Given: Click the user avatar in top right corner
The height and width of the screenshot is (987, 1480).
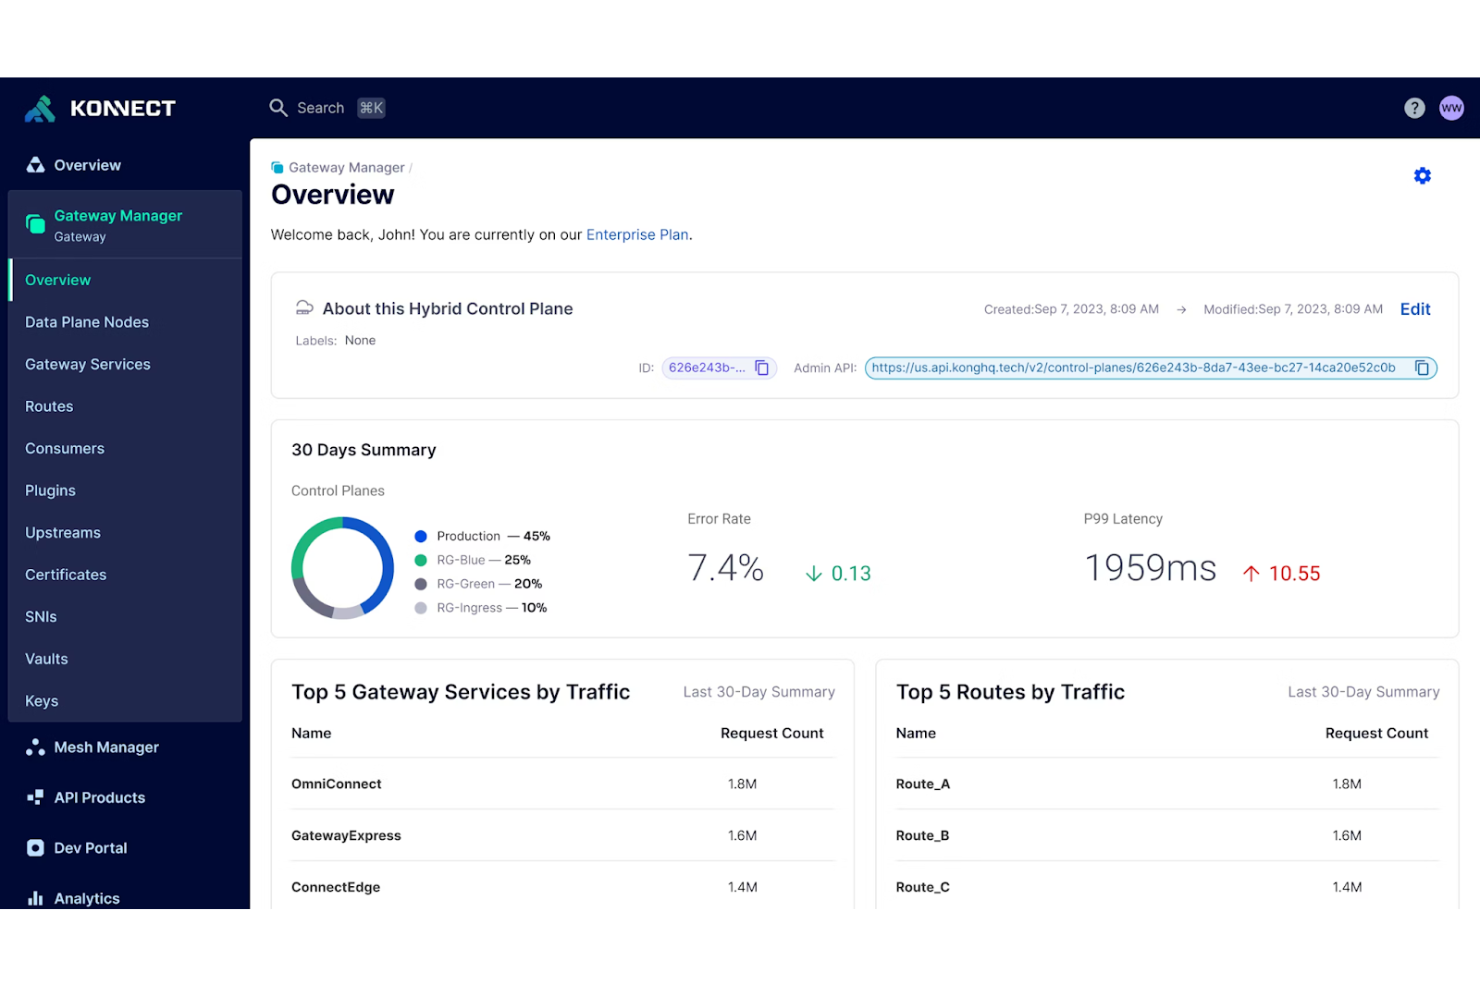Looking at the screenshot, I should 1451,107.
